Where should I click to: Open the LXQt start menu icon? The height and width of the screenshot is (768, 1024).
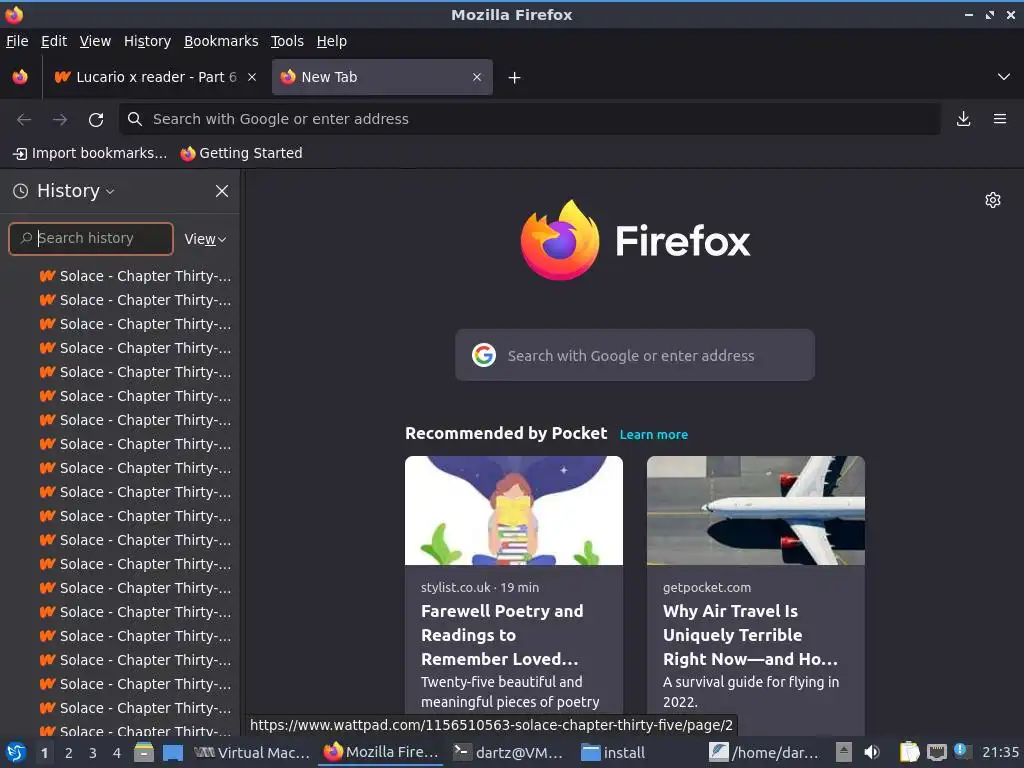[16, 752]
